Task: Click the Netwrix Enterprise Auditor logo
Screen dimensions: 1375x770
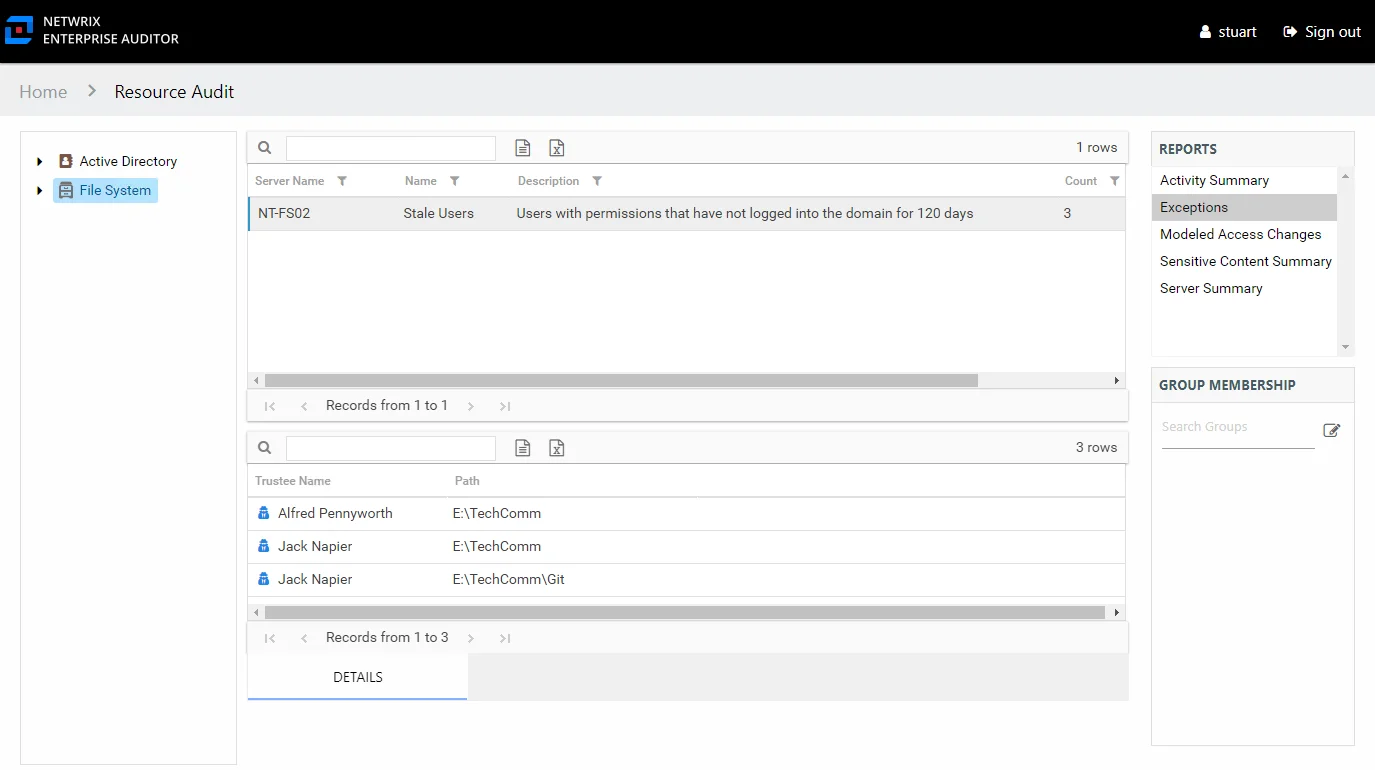Action: tap(92, 30)
